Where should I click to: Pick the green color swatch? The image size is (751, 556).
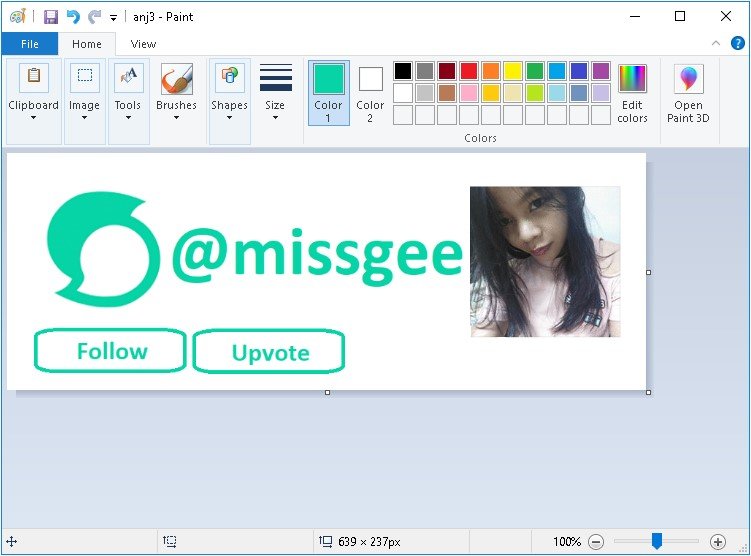pos(535,71)
